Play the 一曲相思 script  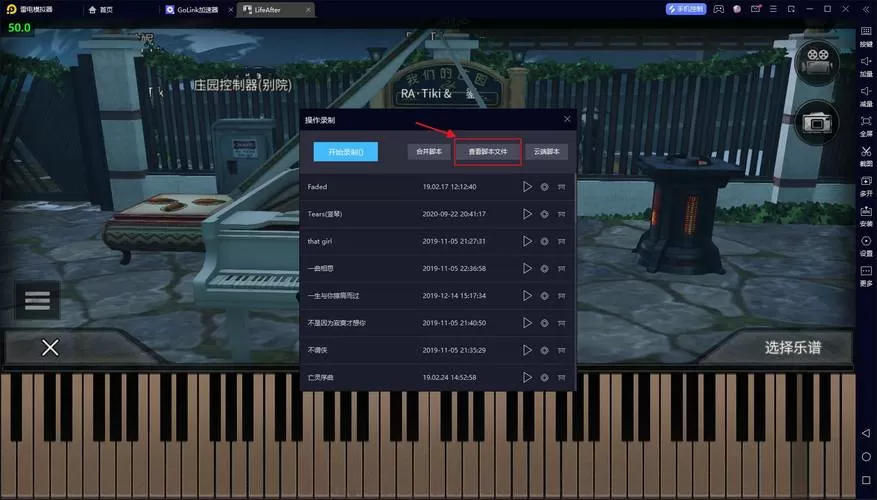point(527,268)
